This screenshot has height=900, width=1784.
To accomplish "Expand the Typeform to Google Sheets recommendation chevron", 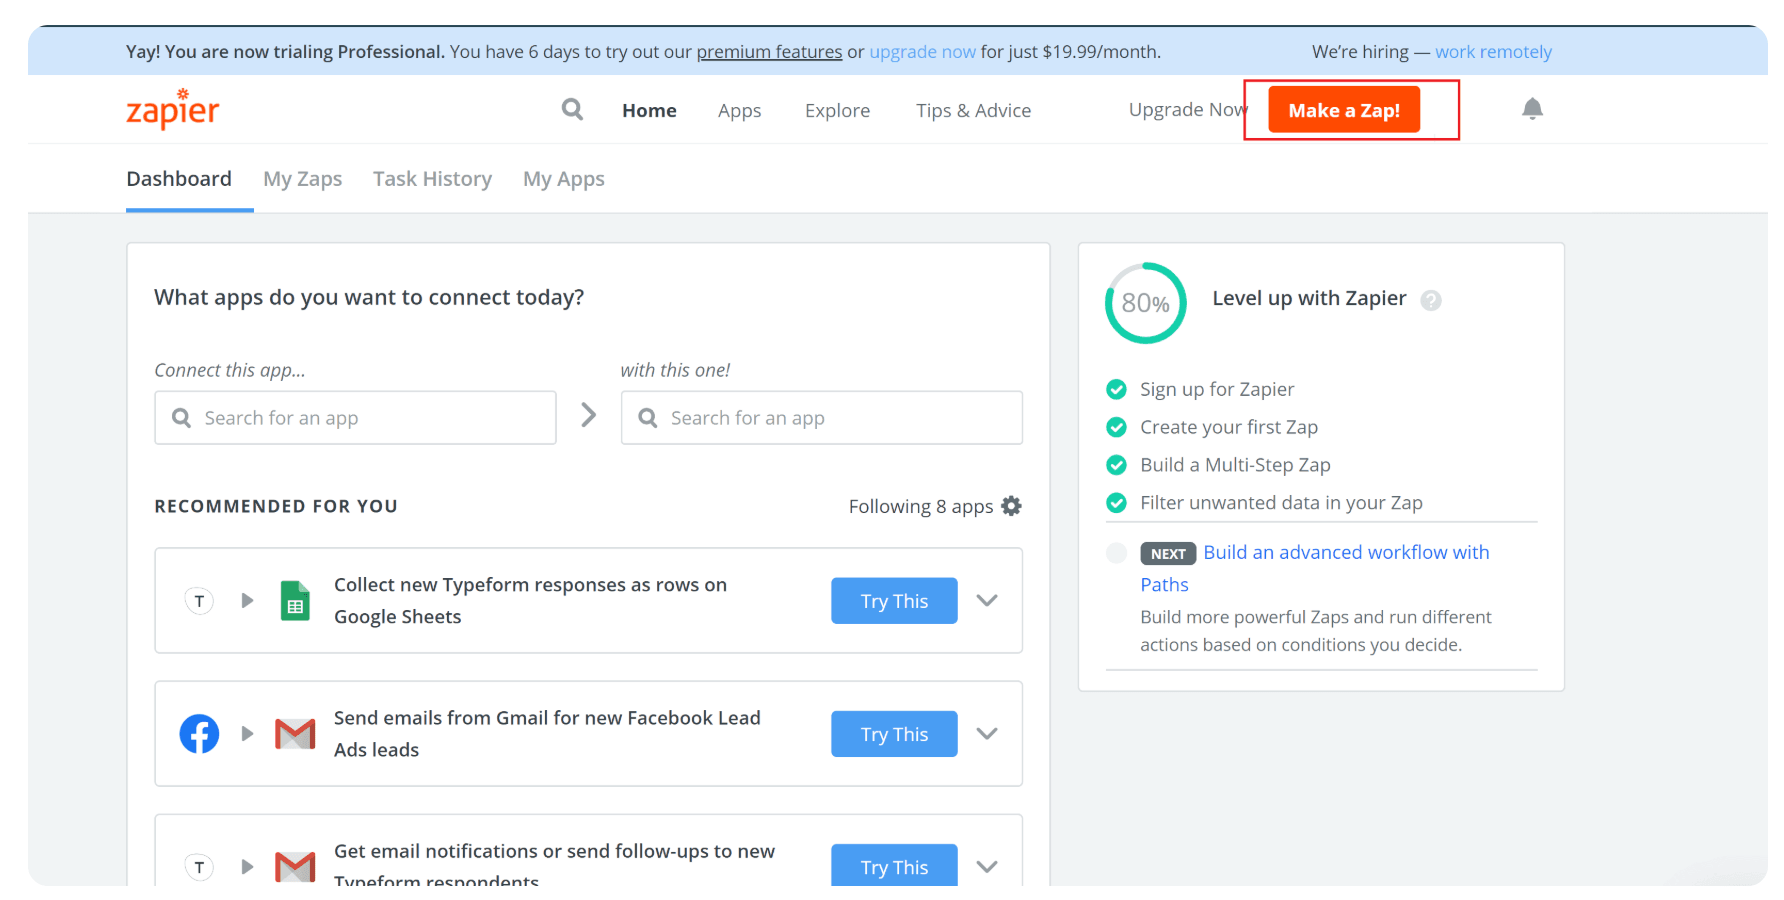I will (x=987, y=600).
